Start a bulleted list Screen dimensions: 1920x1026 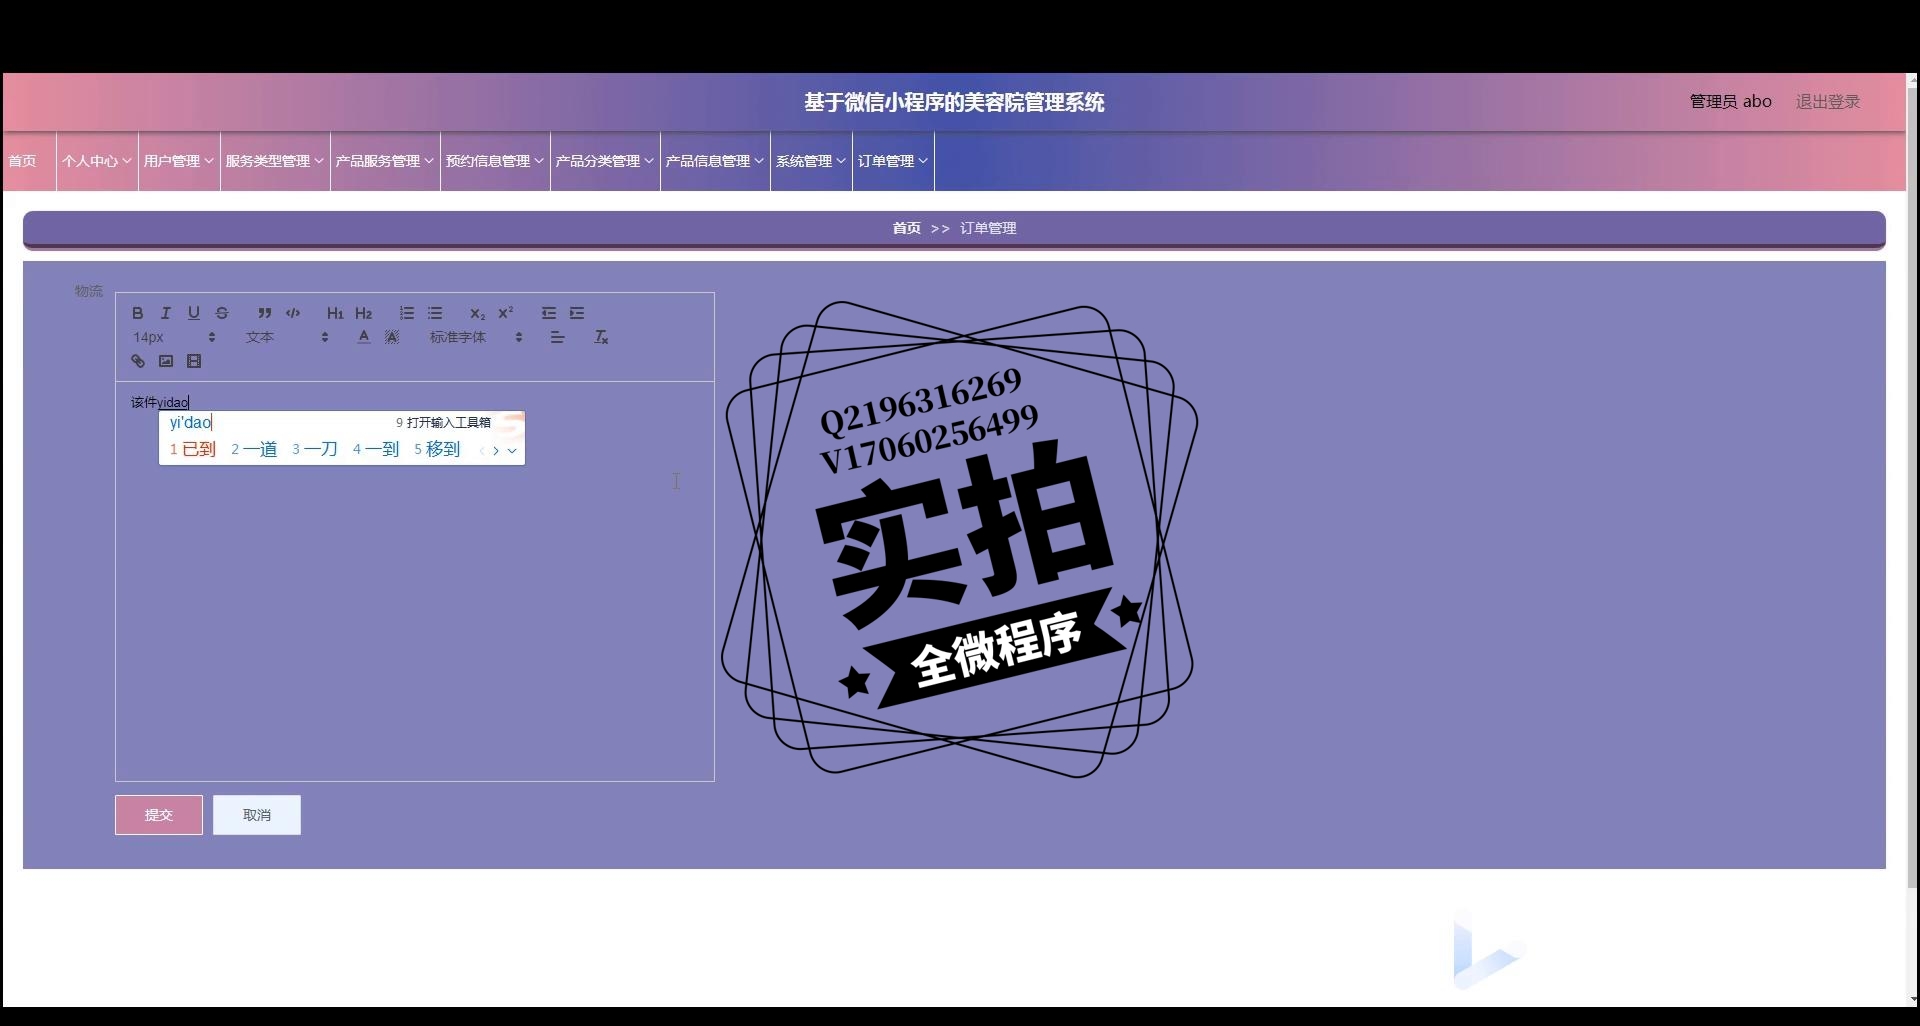click(435, 313)
